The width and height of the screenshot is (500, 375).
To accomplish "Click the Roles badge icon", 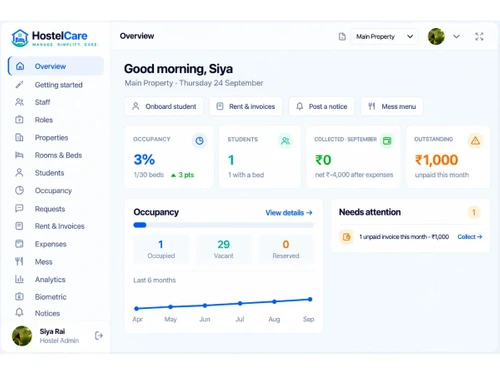I will point(19,120).
